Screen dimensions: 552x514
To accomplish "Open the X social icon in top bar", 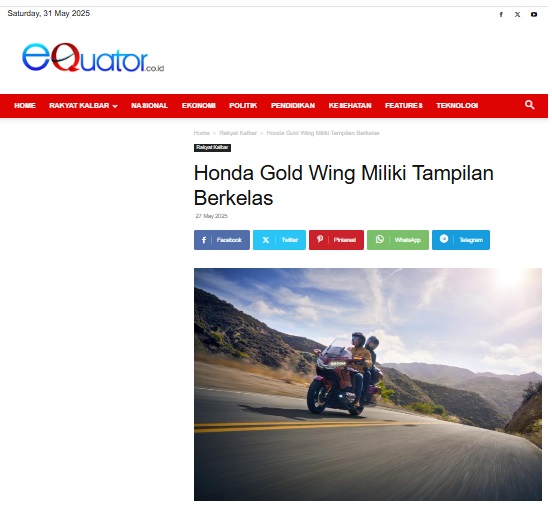I will pyautogui.click(x=517, y=14).
